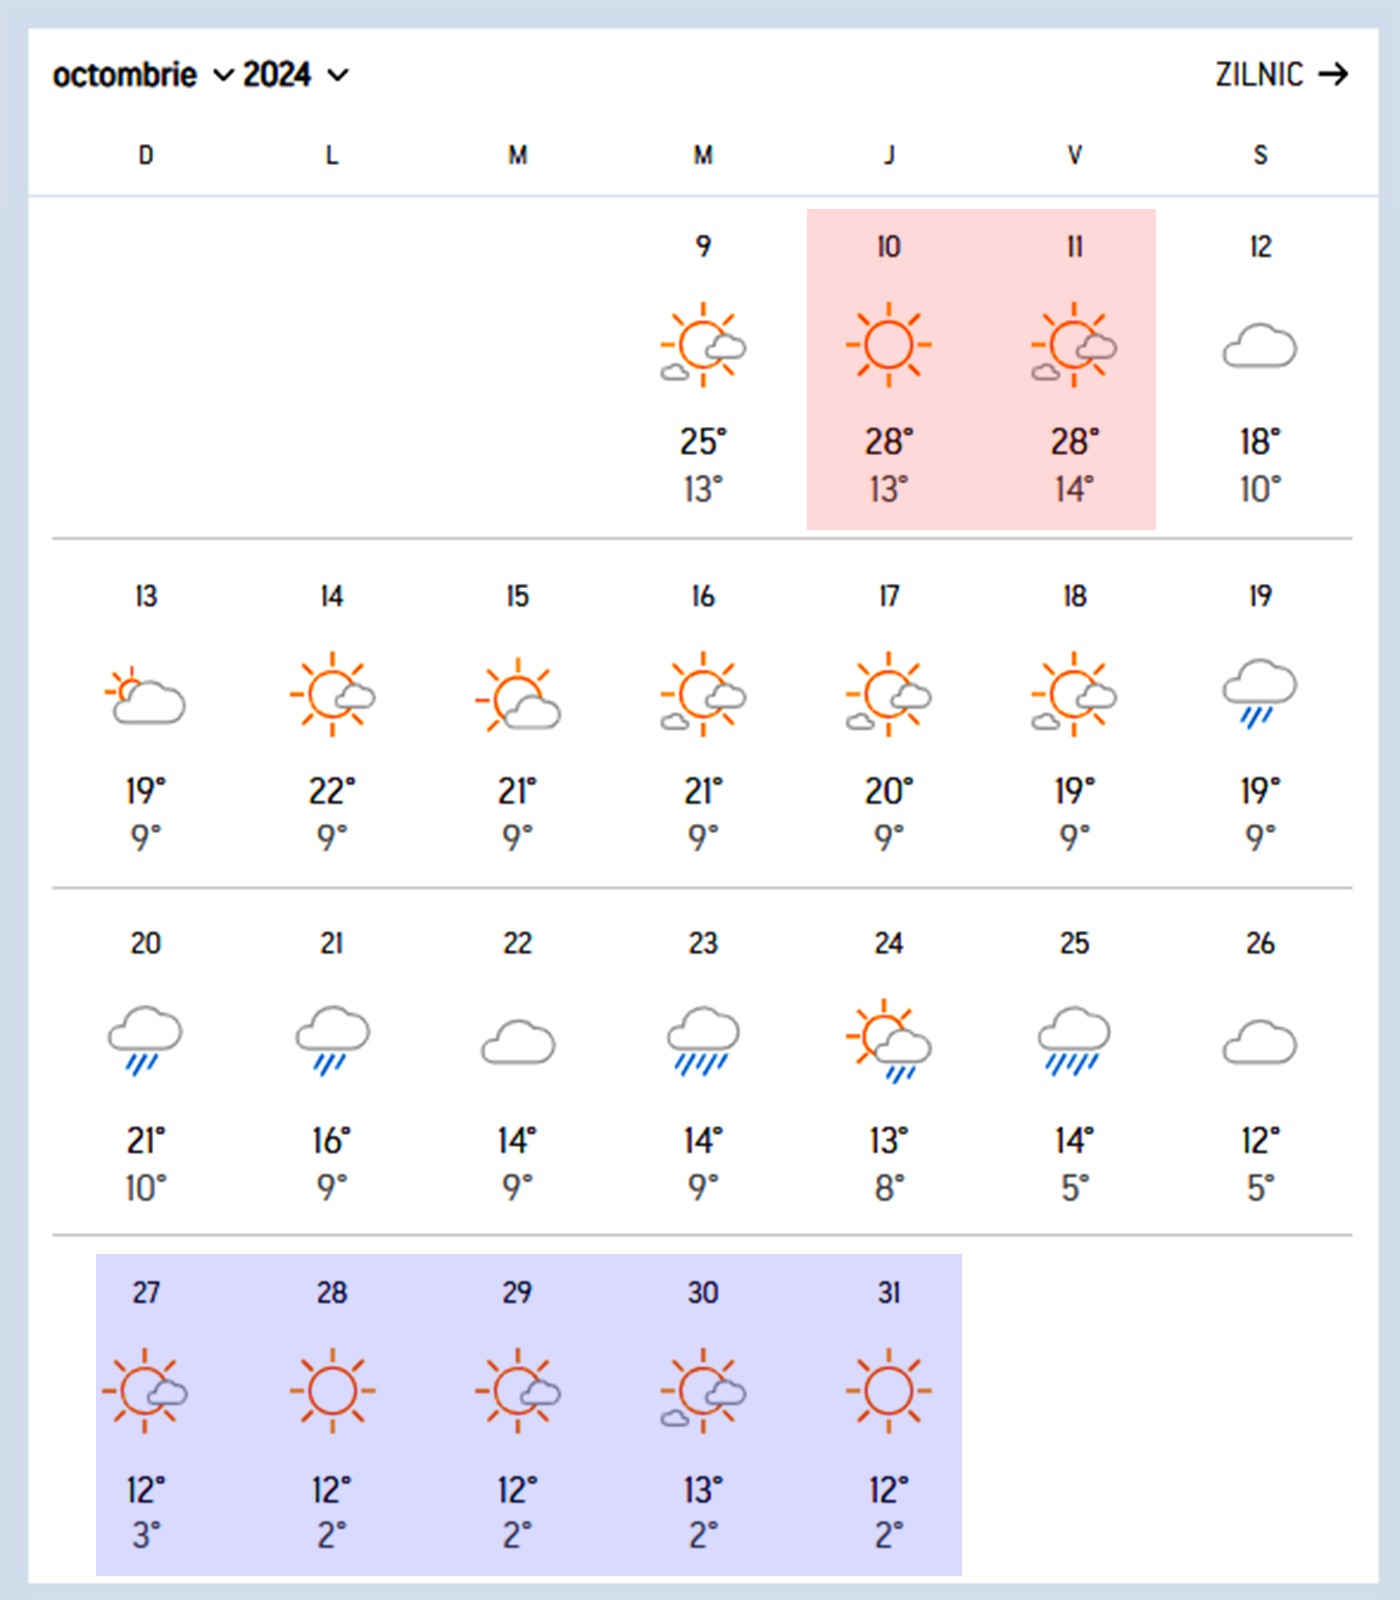1400x1600 pixels.
Task: Click the rain icon on October 20
Action: [146, 1041]
